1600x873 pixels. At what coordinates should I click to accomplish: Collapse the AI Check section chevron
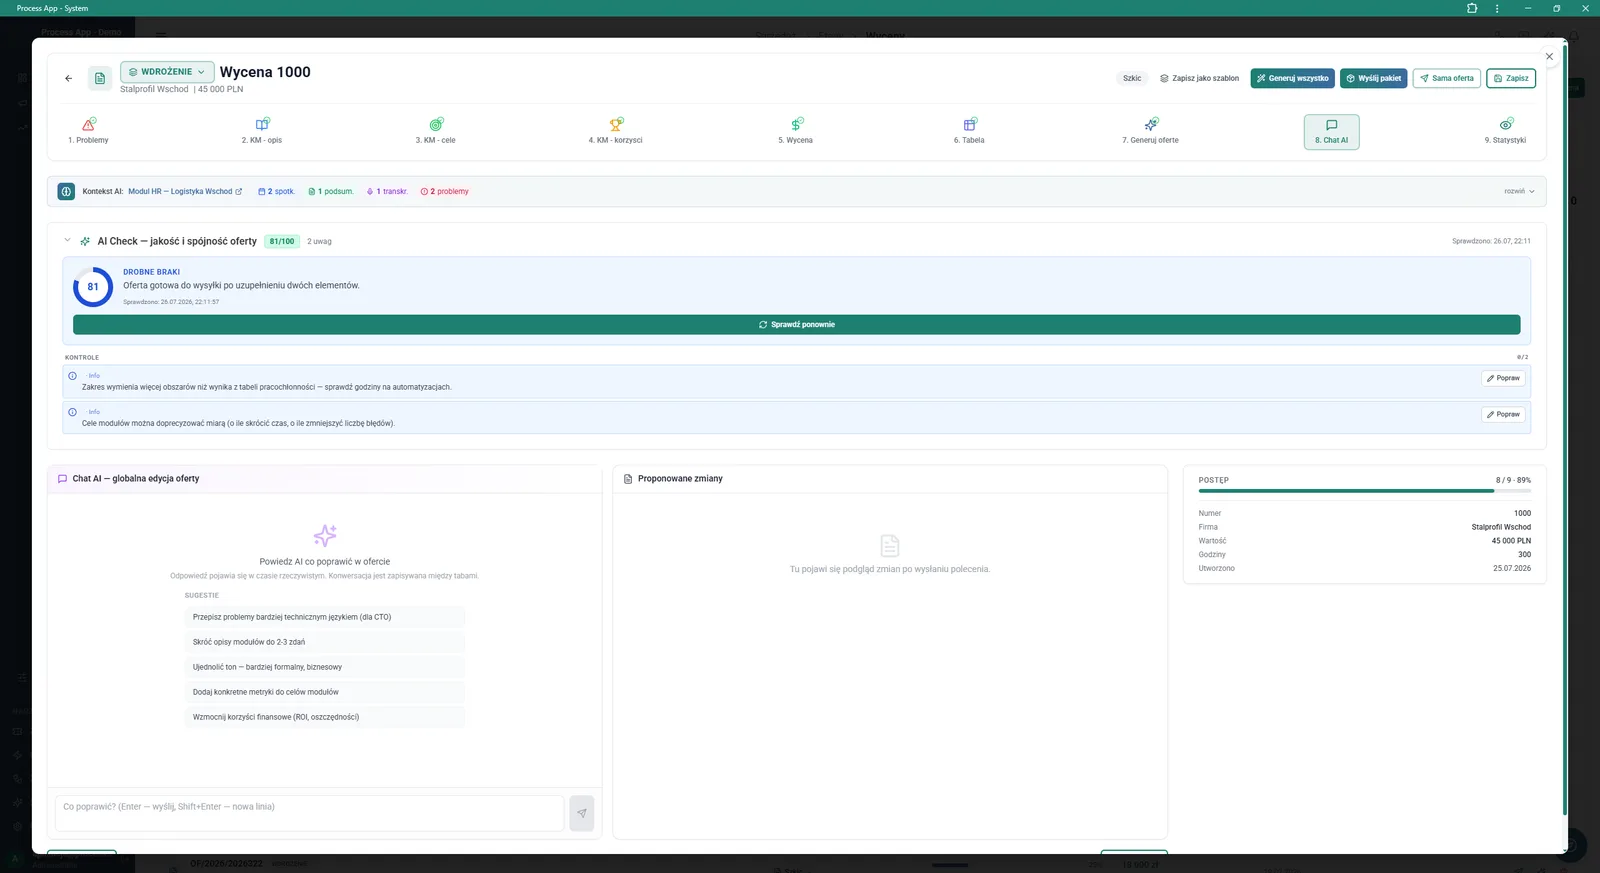point(67,240)
